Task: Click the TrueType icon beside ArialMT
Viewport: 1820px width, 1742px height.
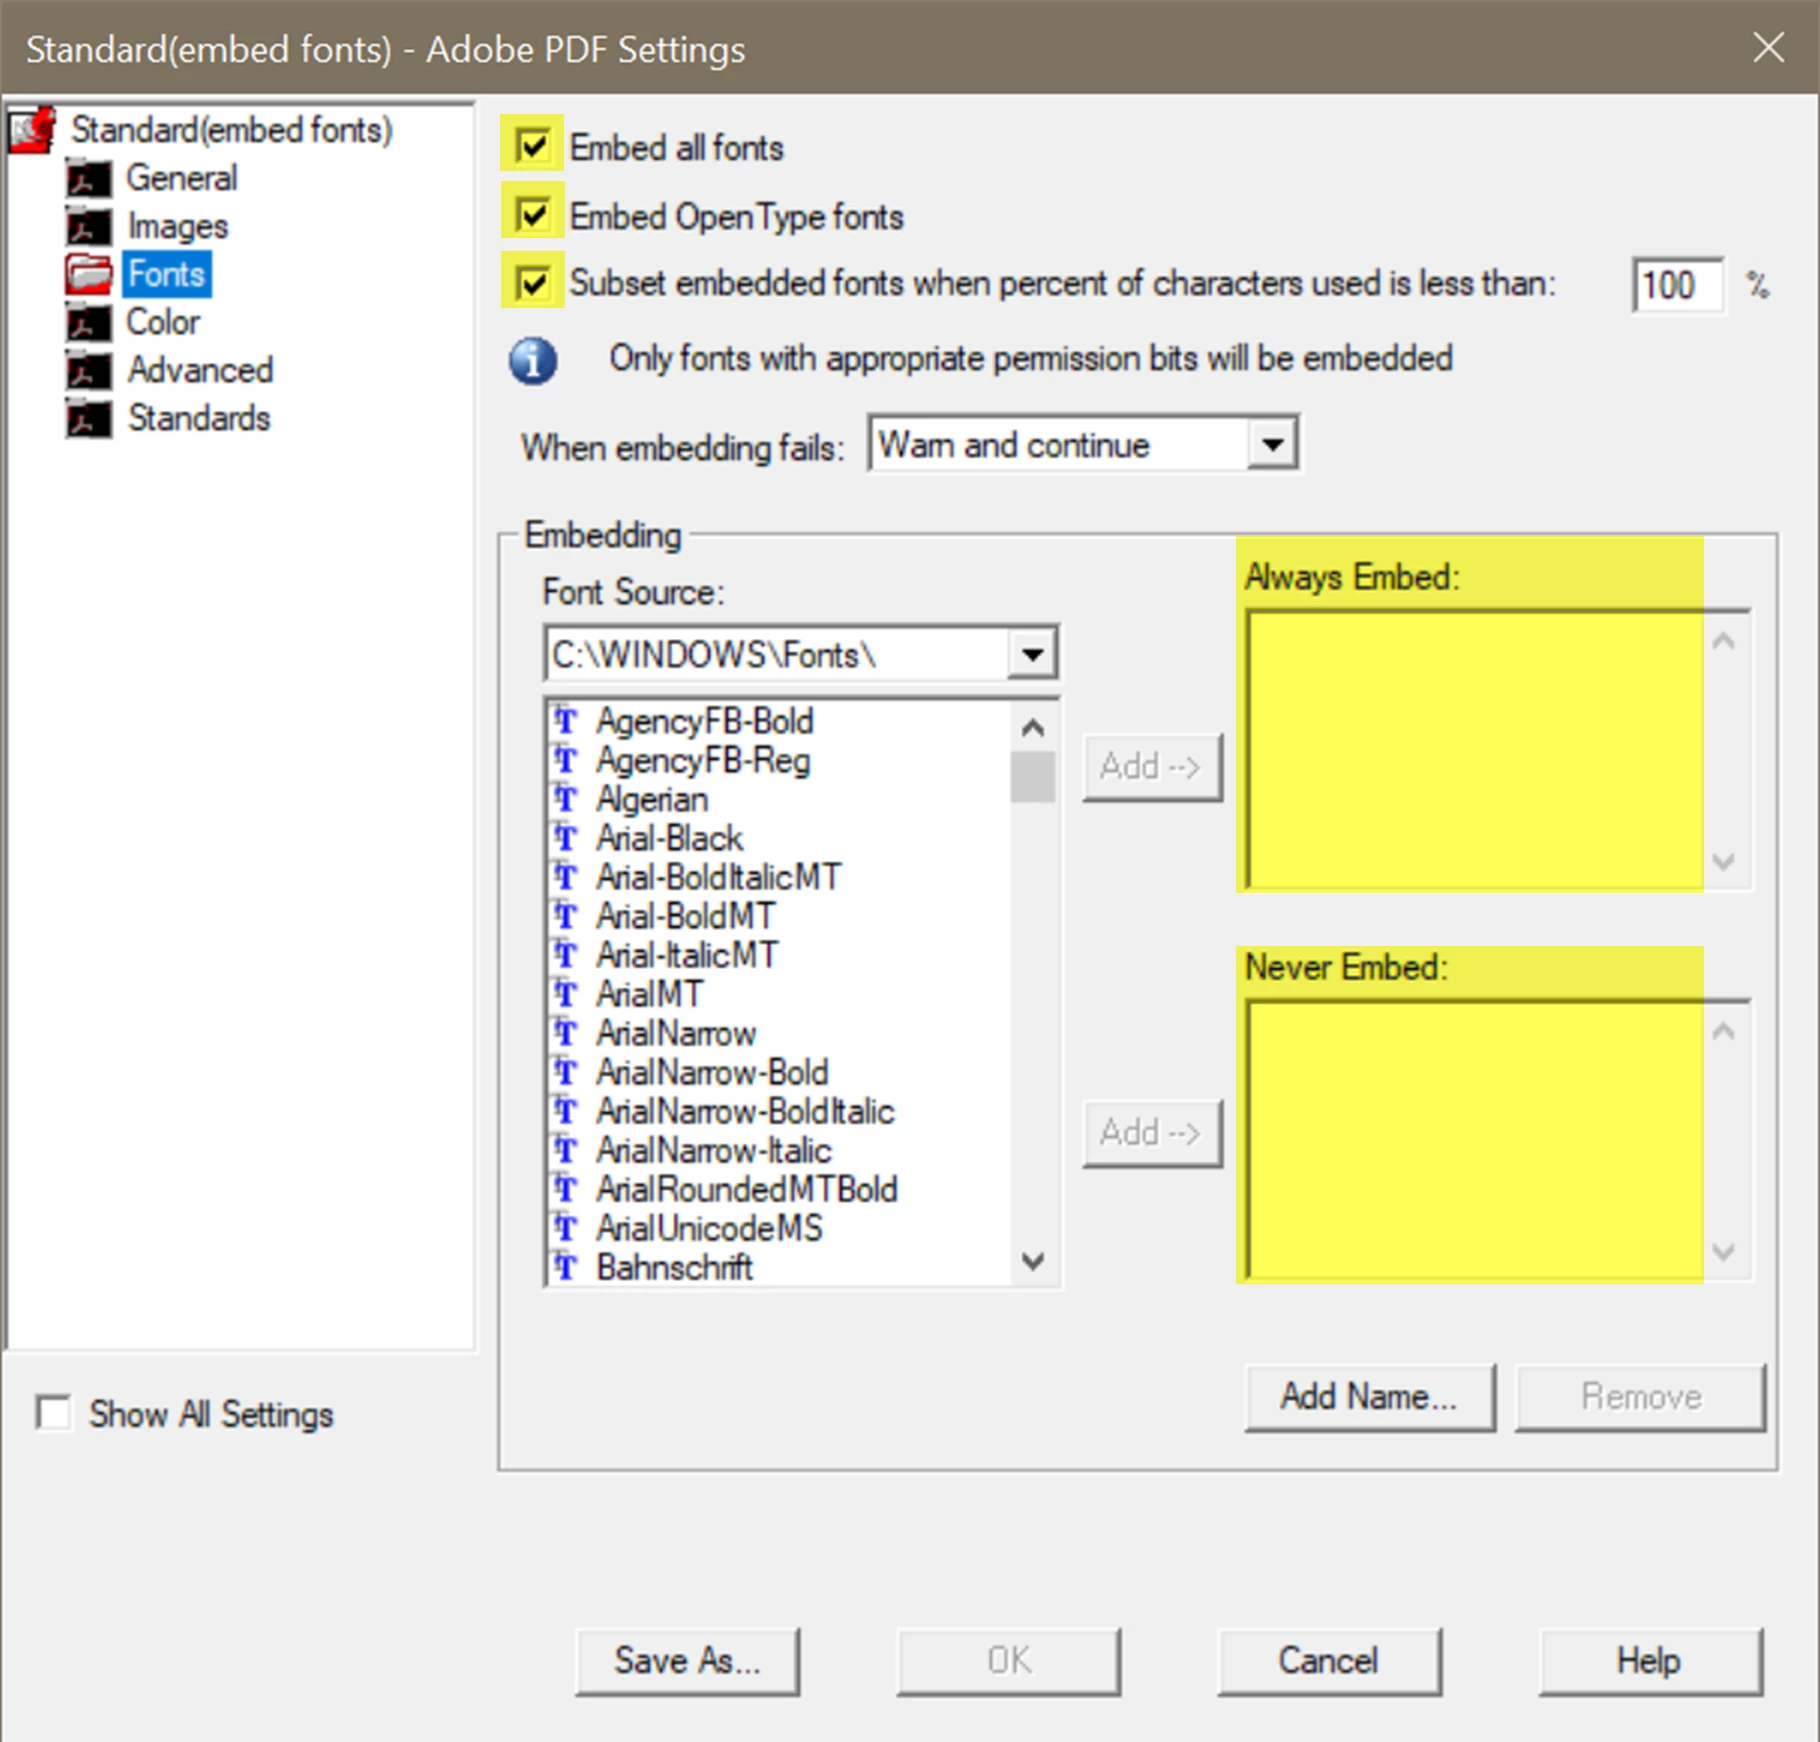Action: pyautogui.click(x=566, y=994)
